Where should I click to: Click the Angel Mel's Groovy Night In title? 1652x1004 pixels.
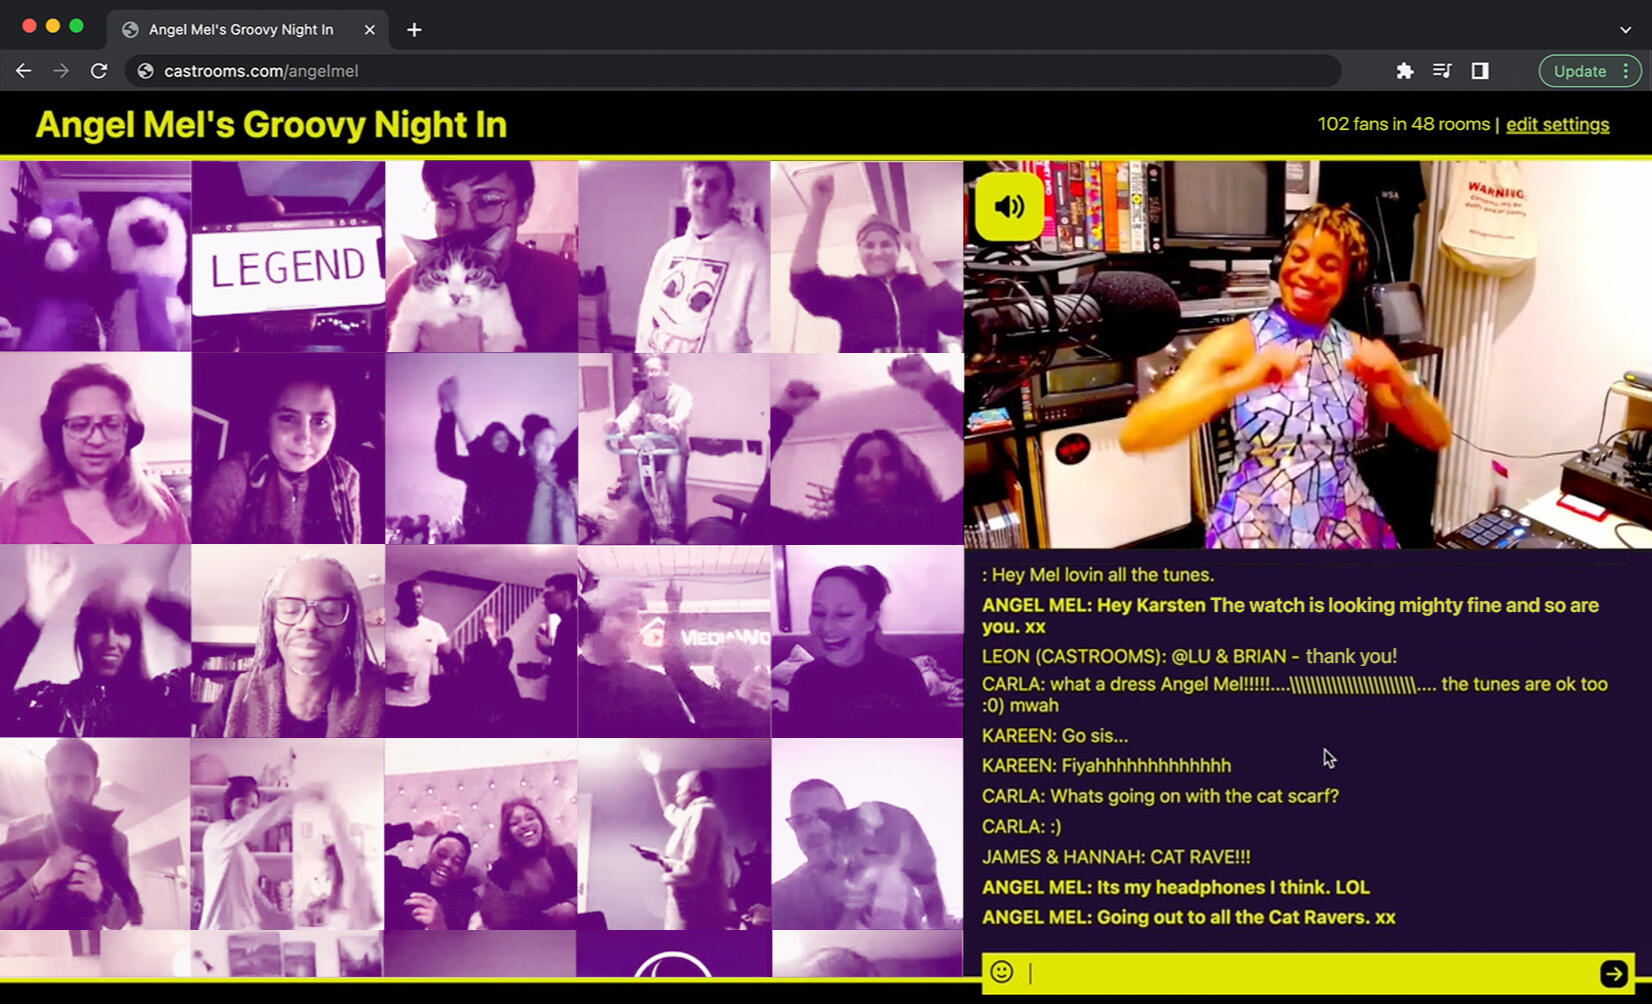pos(271,125)
